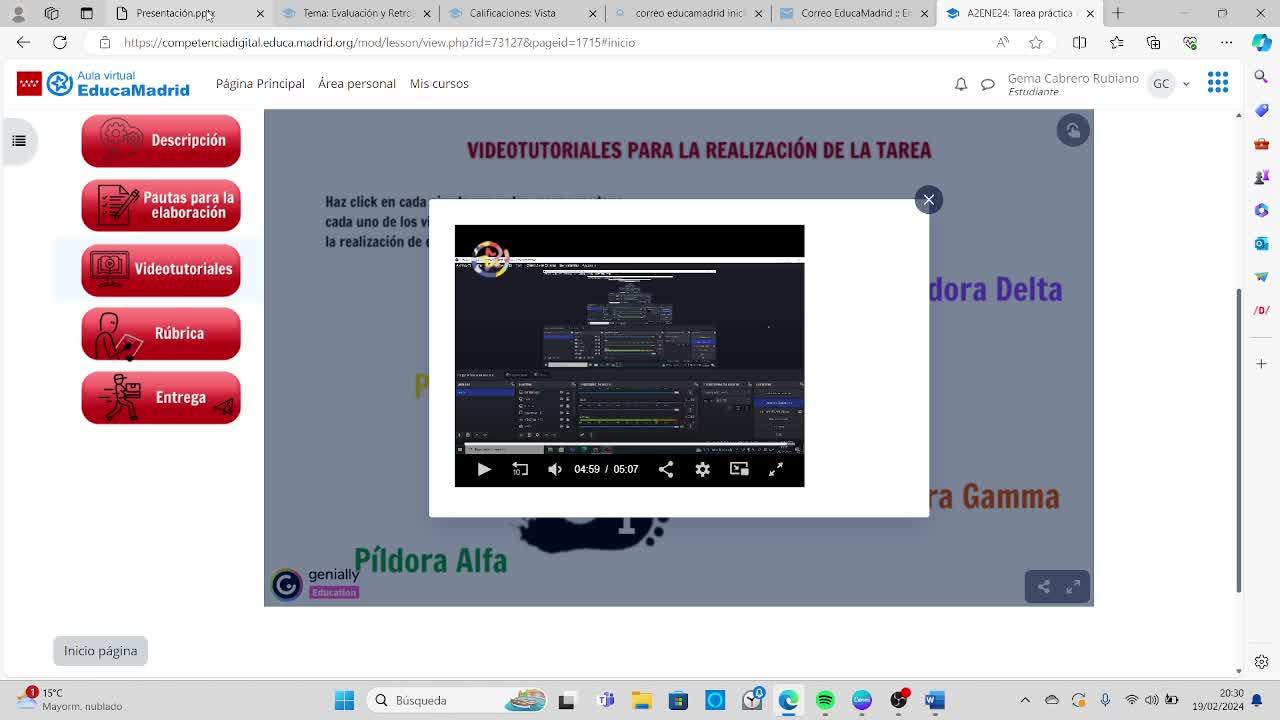Toggle Genially interactivity hint button
The image size is (1280, 720).
[x=1073, y=130]
